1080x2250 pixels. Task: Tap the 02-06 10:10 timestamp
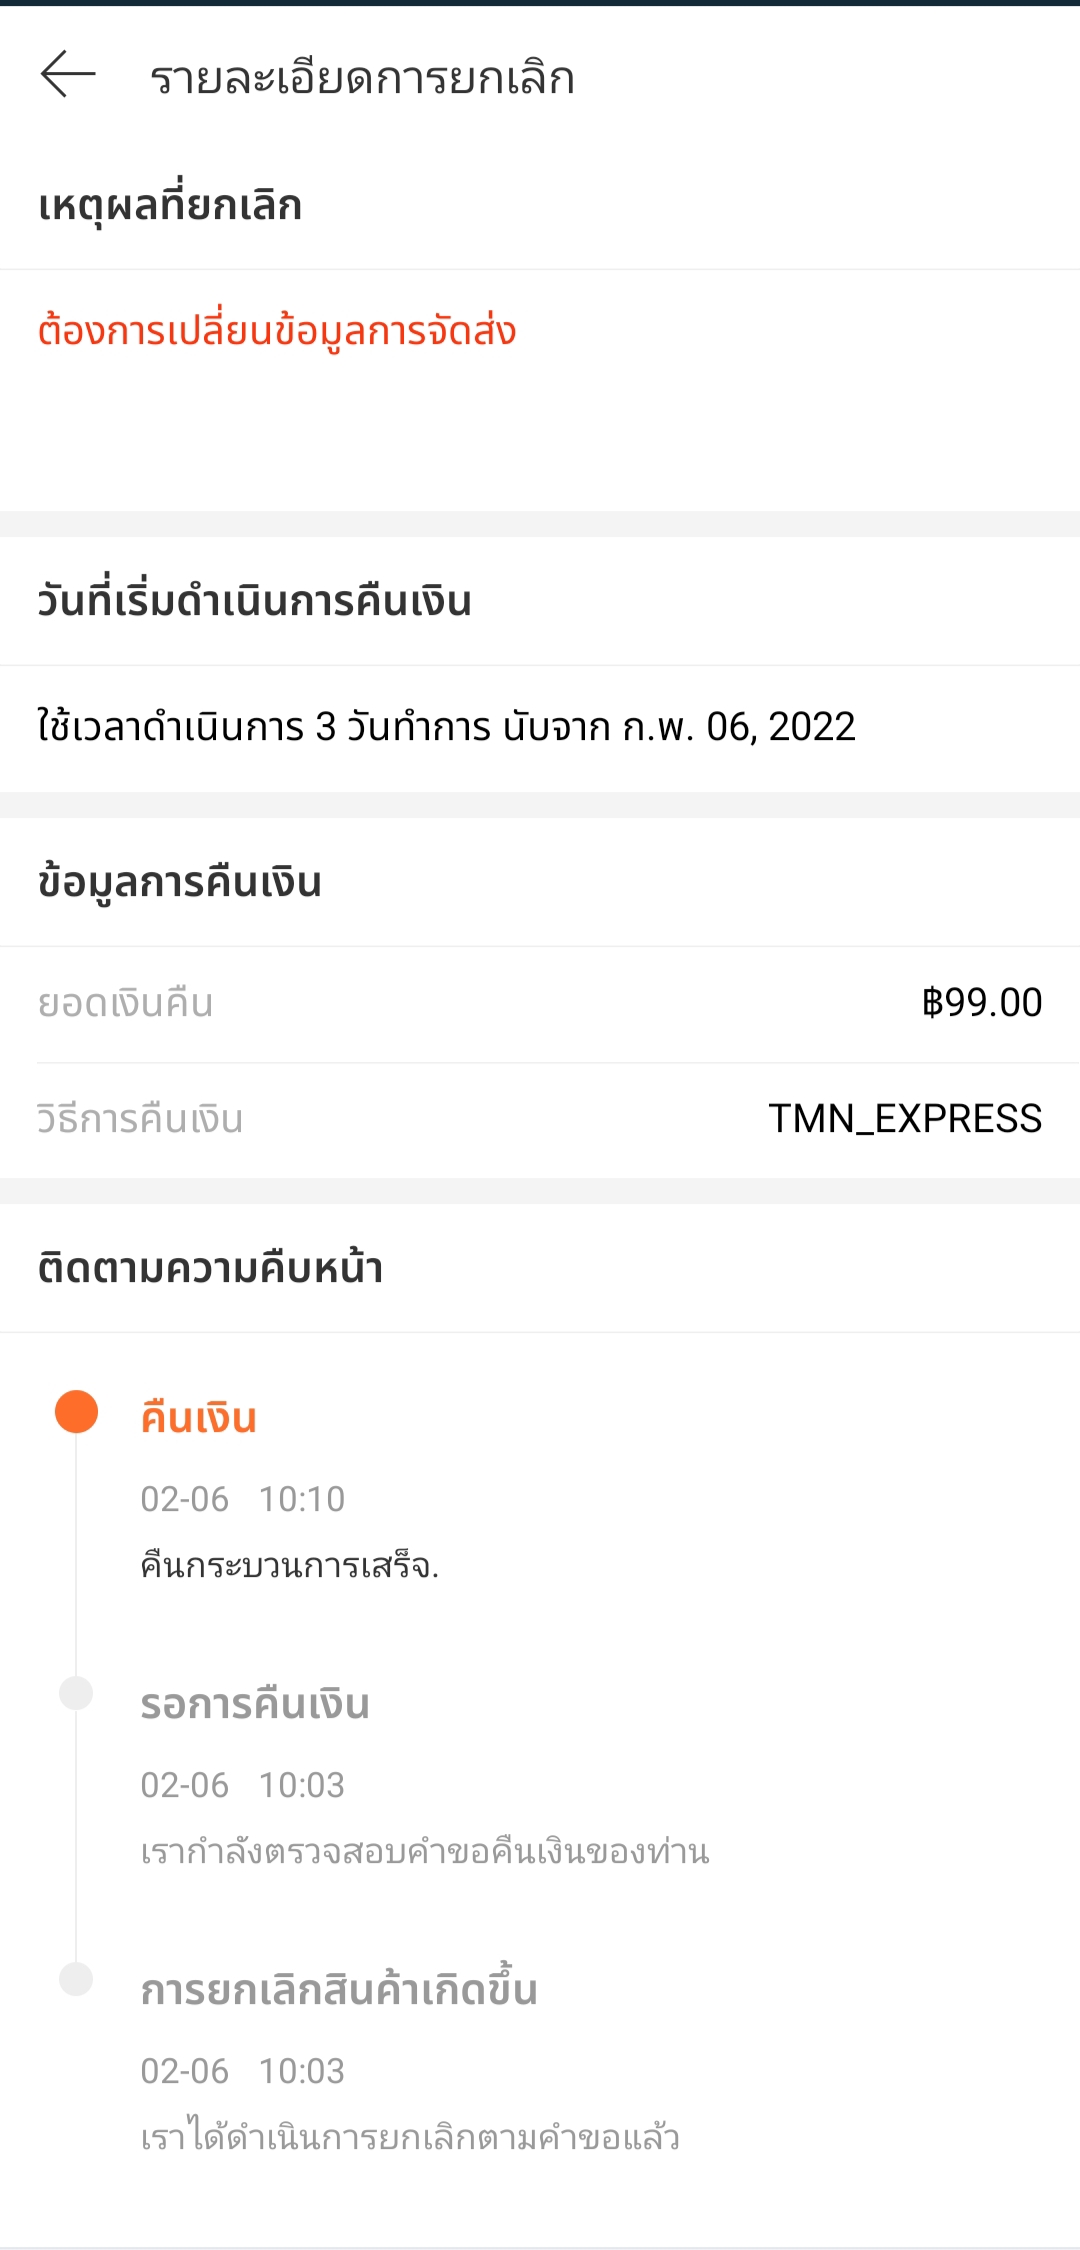[242, 1499]
